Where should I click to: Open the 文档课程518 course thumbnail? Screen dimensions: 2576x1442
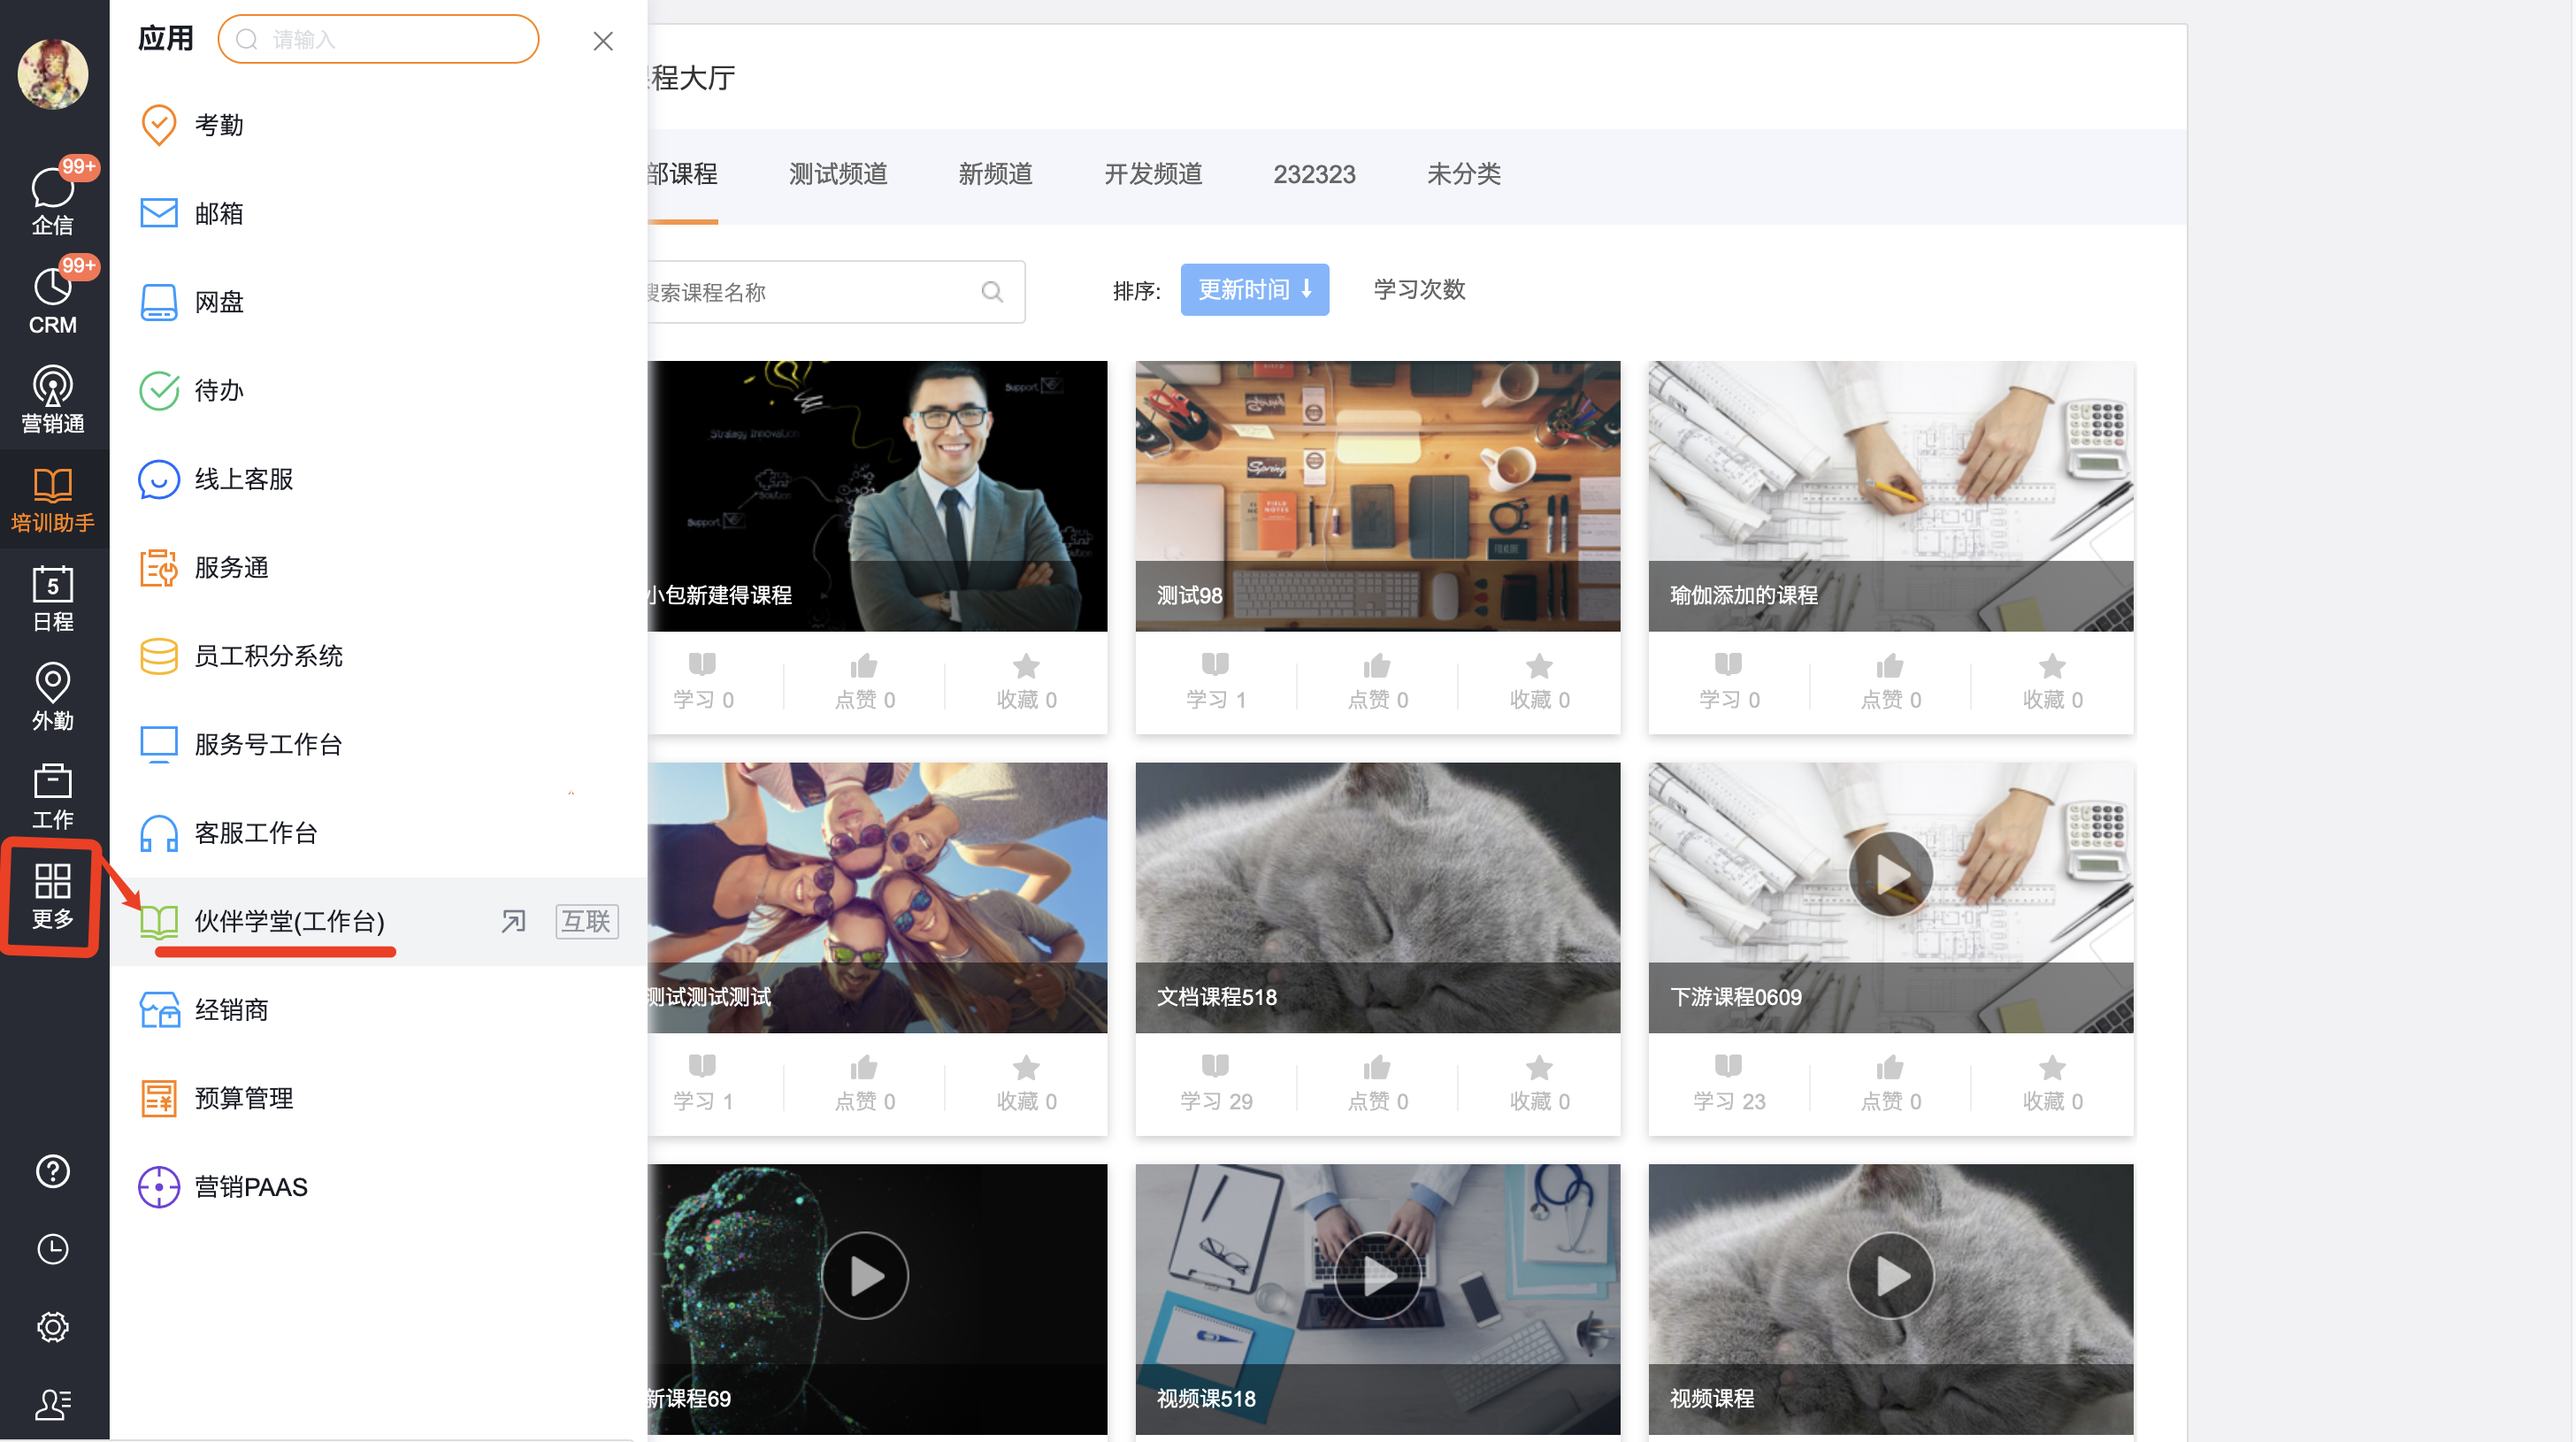pos(1378,898)
